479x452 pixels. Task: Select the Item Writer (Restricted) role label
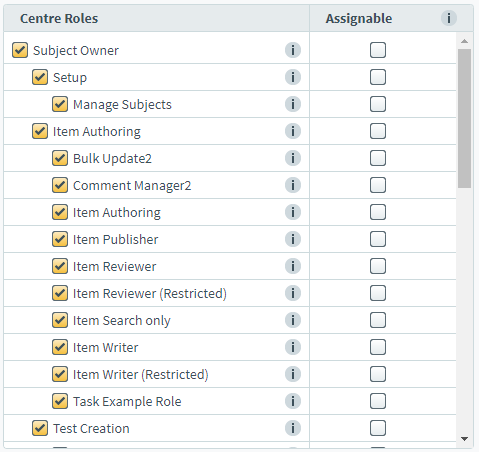pos(141,375)
